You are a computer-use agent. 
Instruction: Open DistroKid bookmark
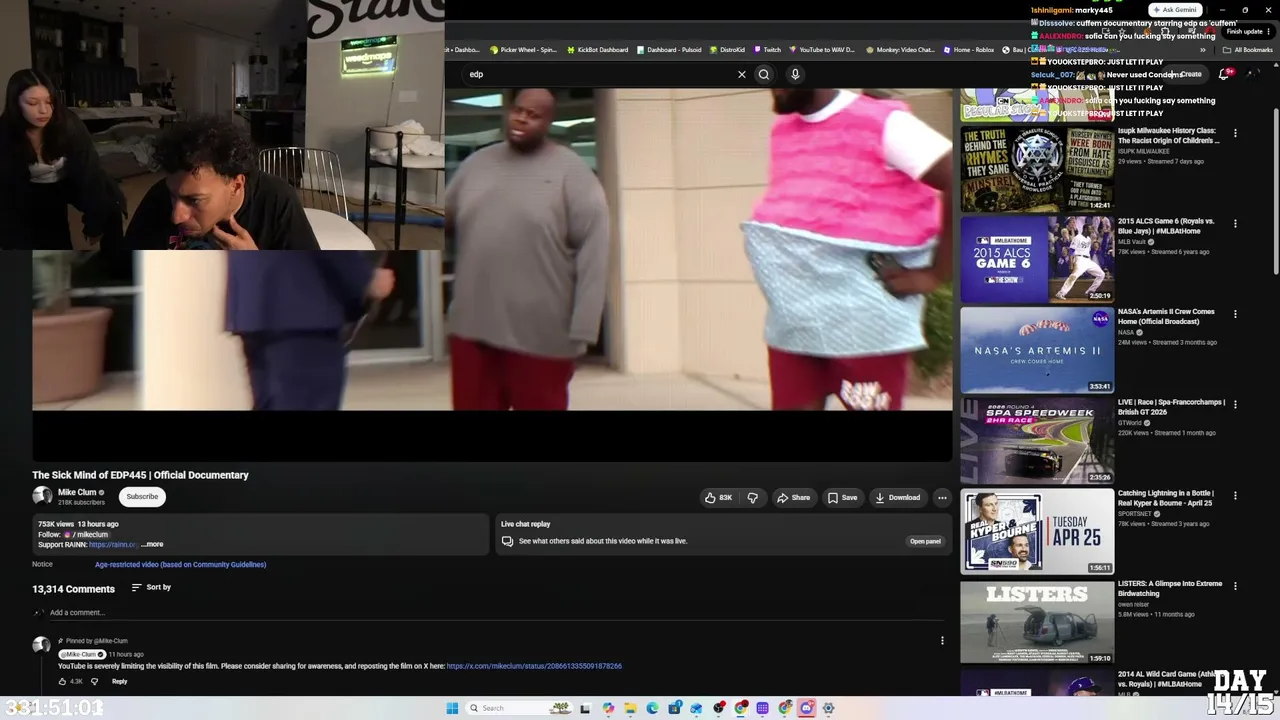pyautogui.click(x=727, y=49)
